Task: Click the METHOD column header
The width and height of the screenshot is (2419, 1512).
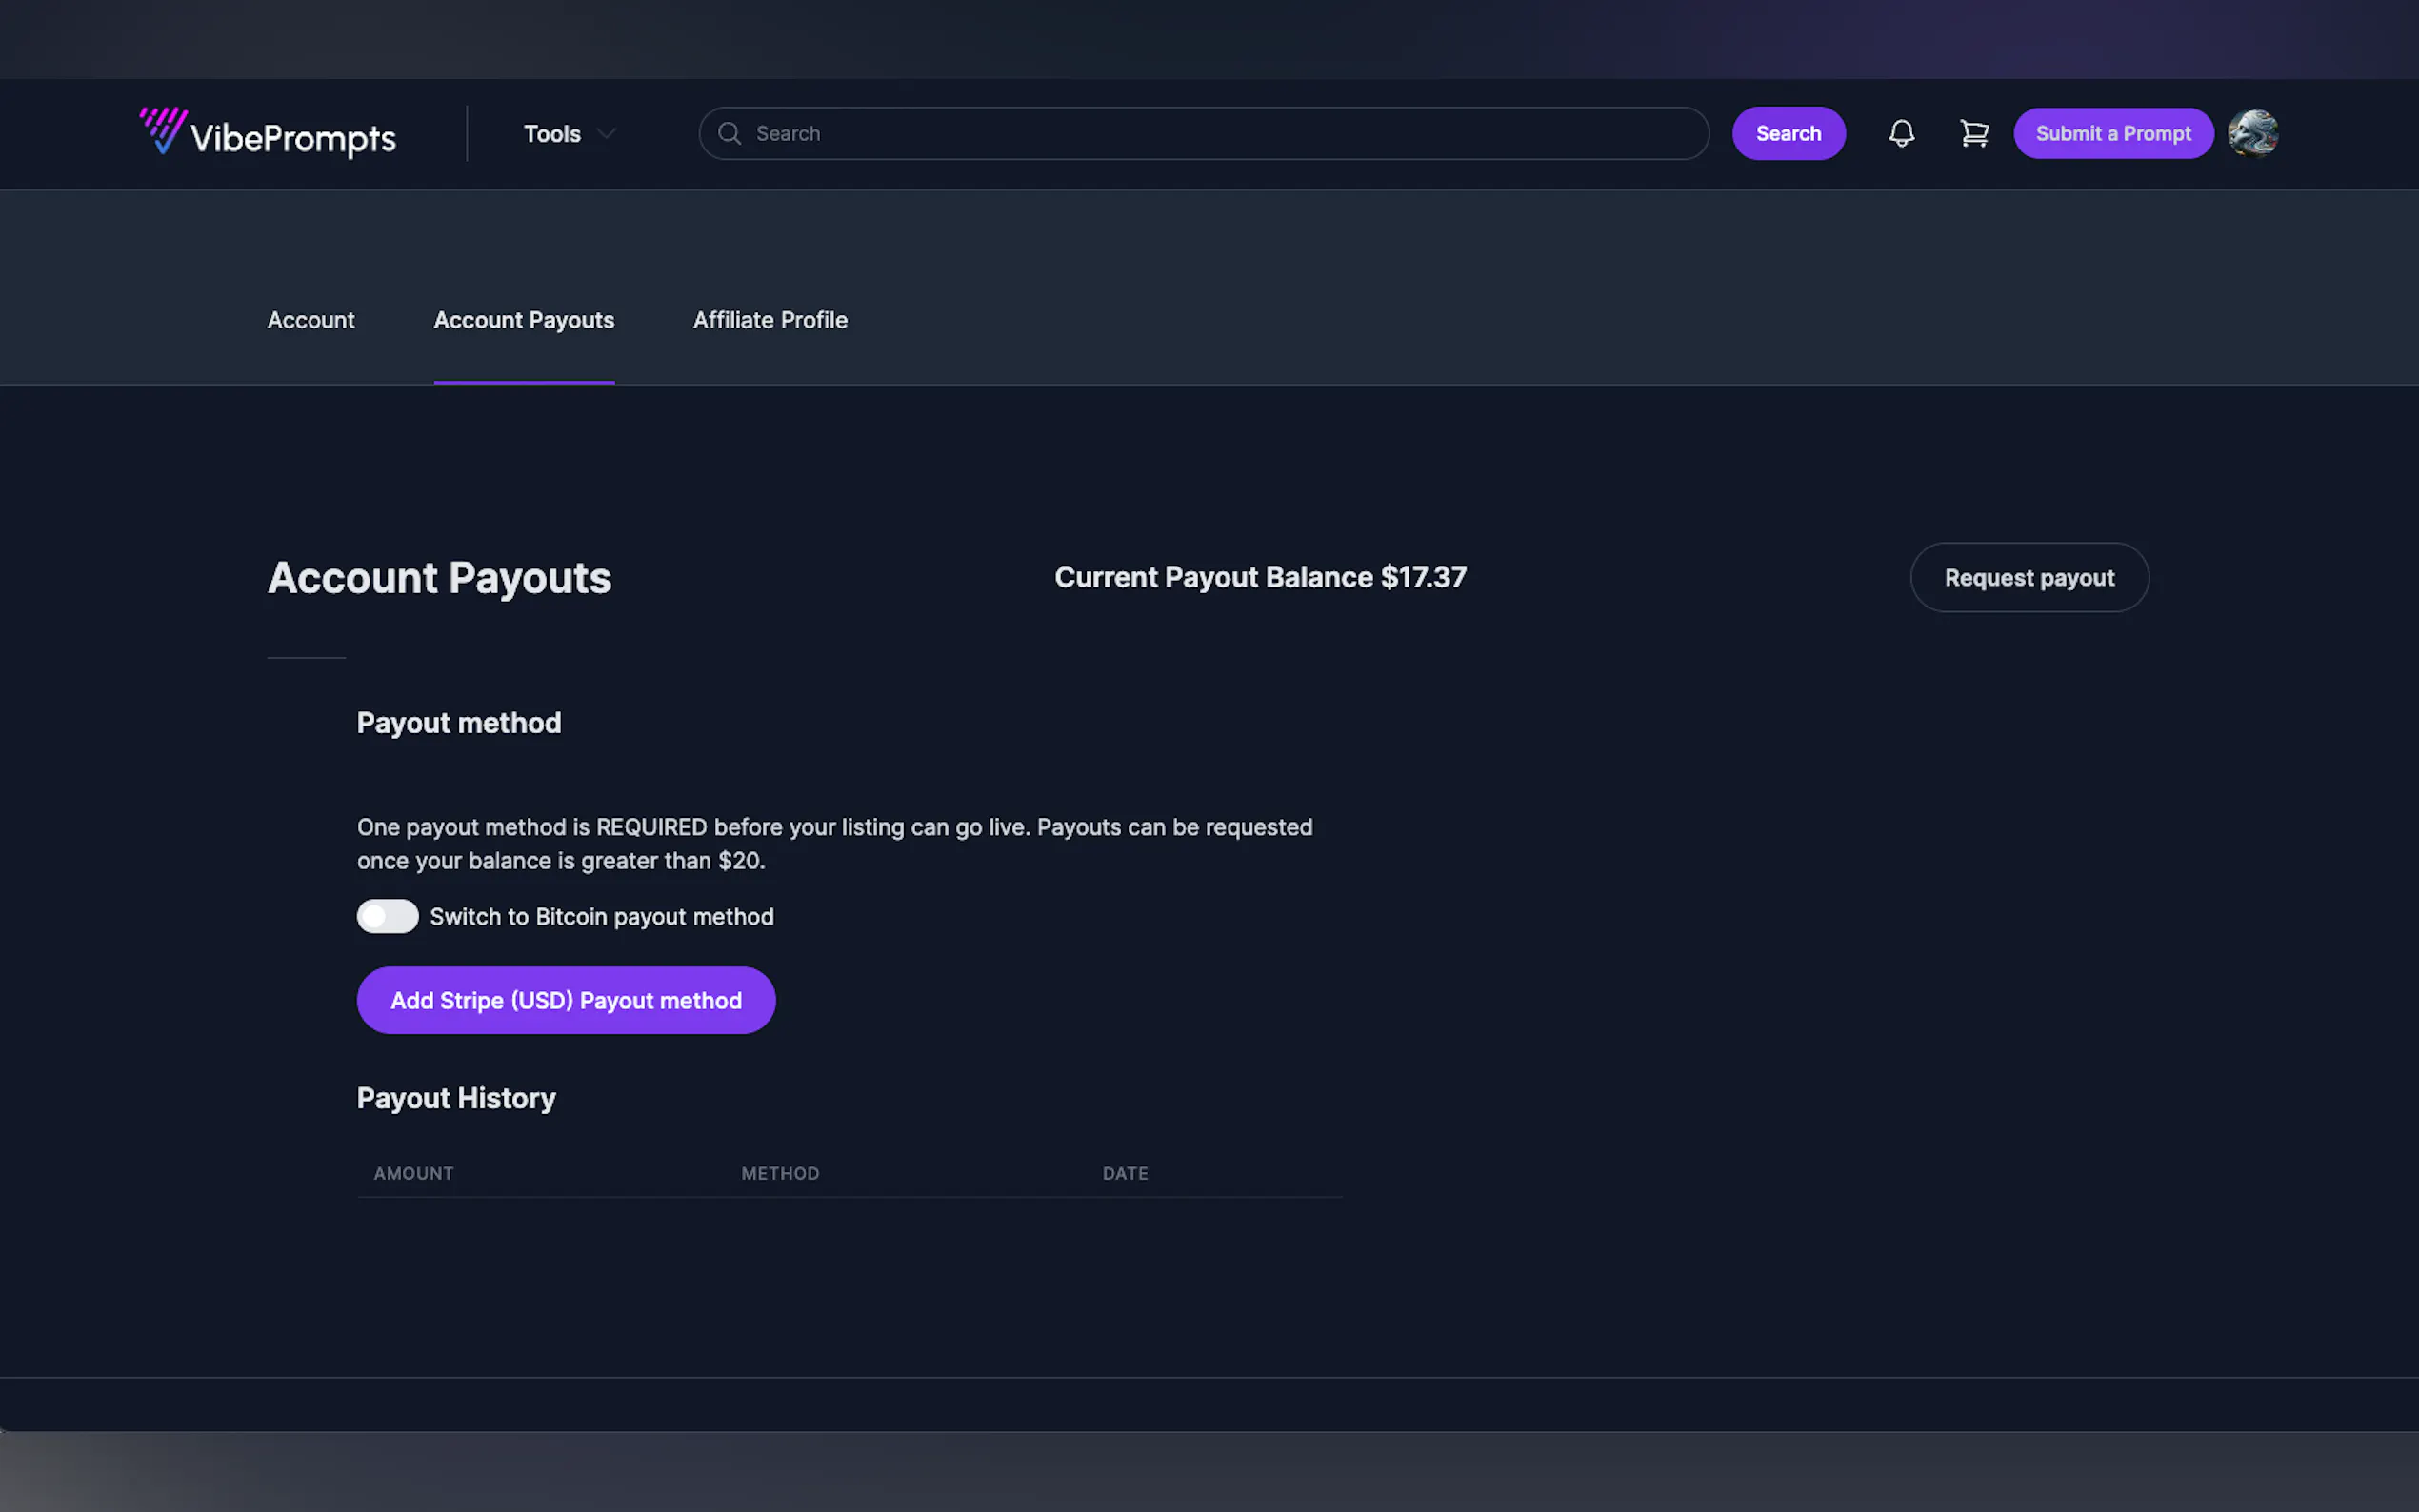Action: (780, 1173)
